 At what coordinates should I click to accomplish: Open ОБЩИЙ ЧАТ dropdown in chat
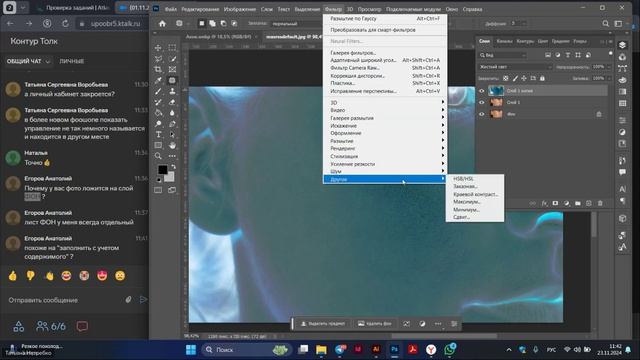pyautogui.click(x=28, y=61)
